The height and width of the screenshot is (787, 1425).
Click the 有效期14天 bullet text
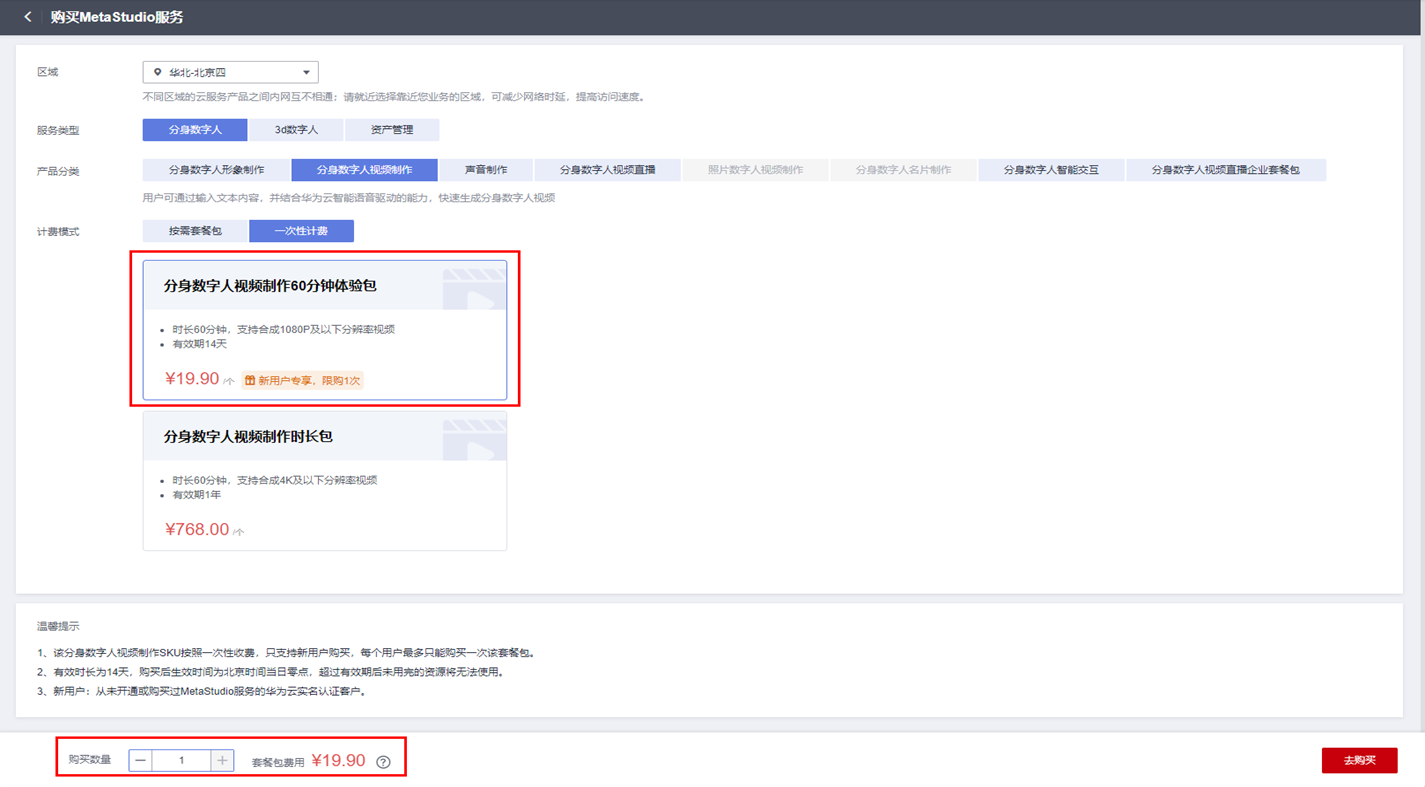tap(199, 344)
